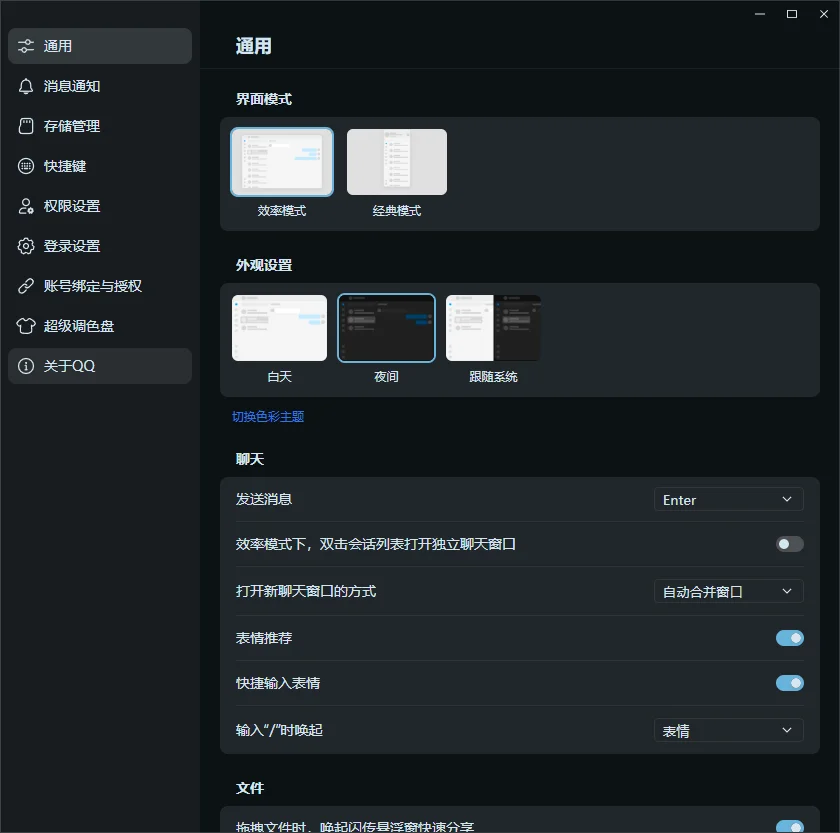The image size is (840, 833).
Task: Toggle 双击会话列表打开独立聊天窗口 switch
Action: (x=790, y=544)
